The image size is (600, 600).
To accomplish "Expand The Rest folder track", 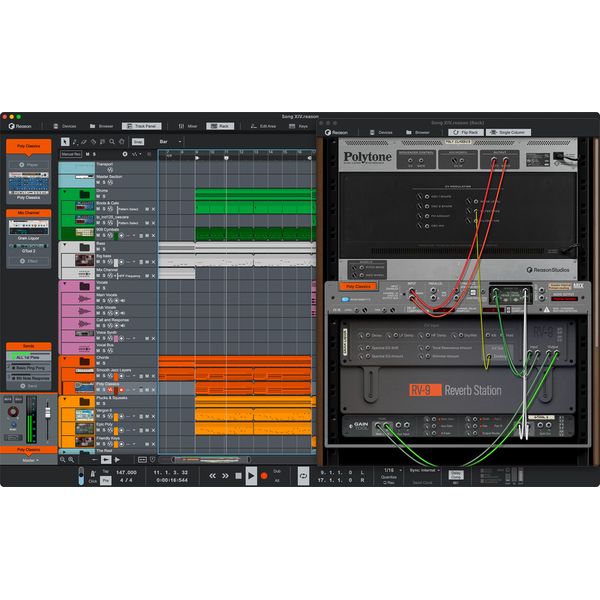I will pyautogui.click(x=65, y=452).
